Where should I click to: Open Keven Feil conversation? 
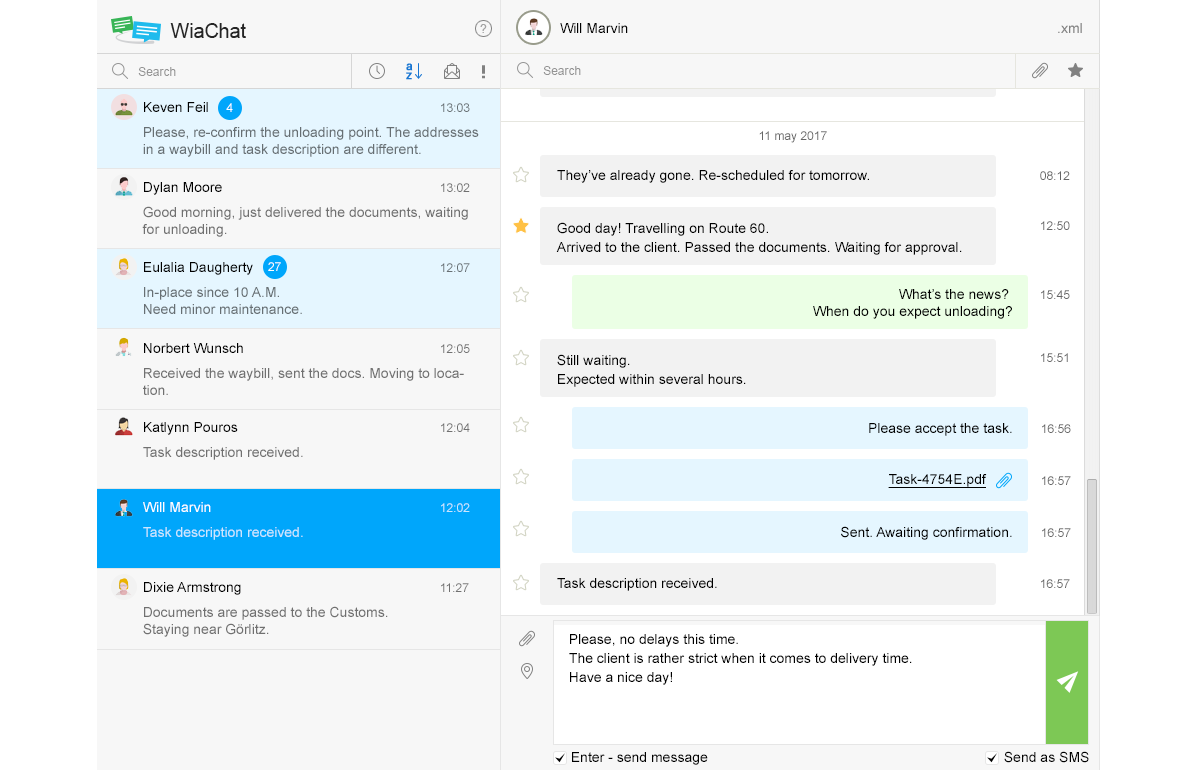pyautogui.click(x=298, y=128)
